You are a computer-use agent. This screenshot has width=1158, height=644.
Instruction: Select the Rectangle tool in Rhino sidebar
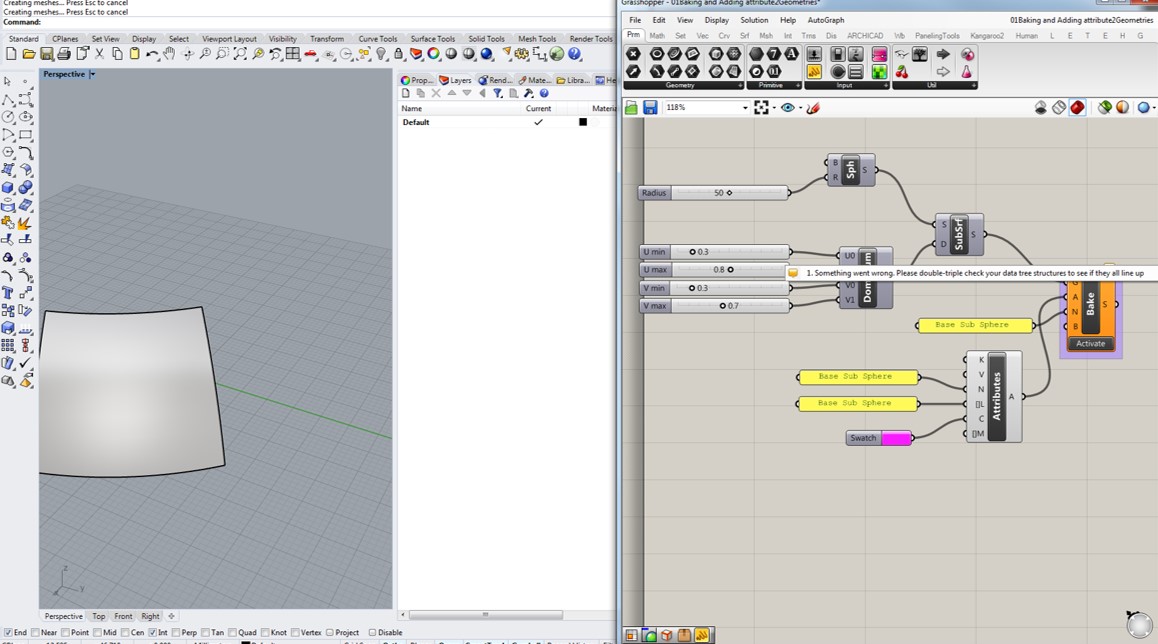[x=25, y=134]
